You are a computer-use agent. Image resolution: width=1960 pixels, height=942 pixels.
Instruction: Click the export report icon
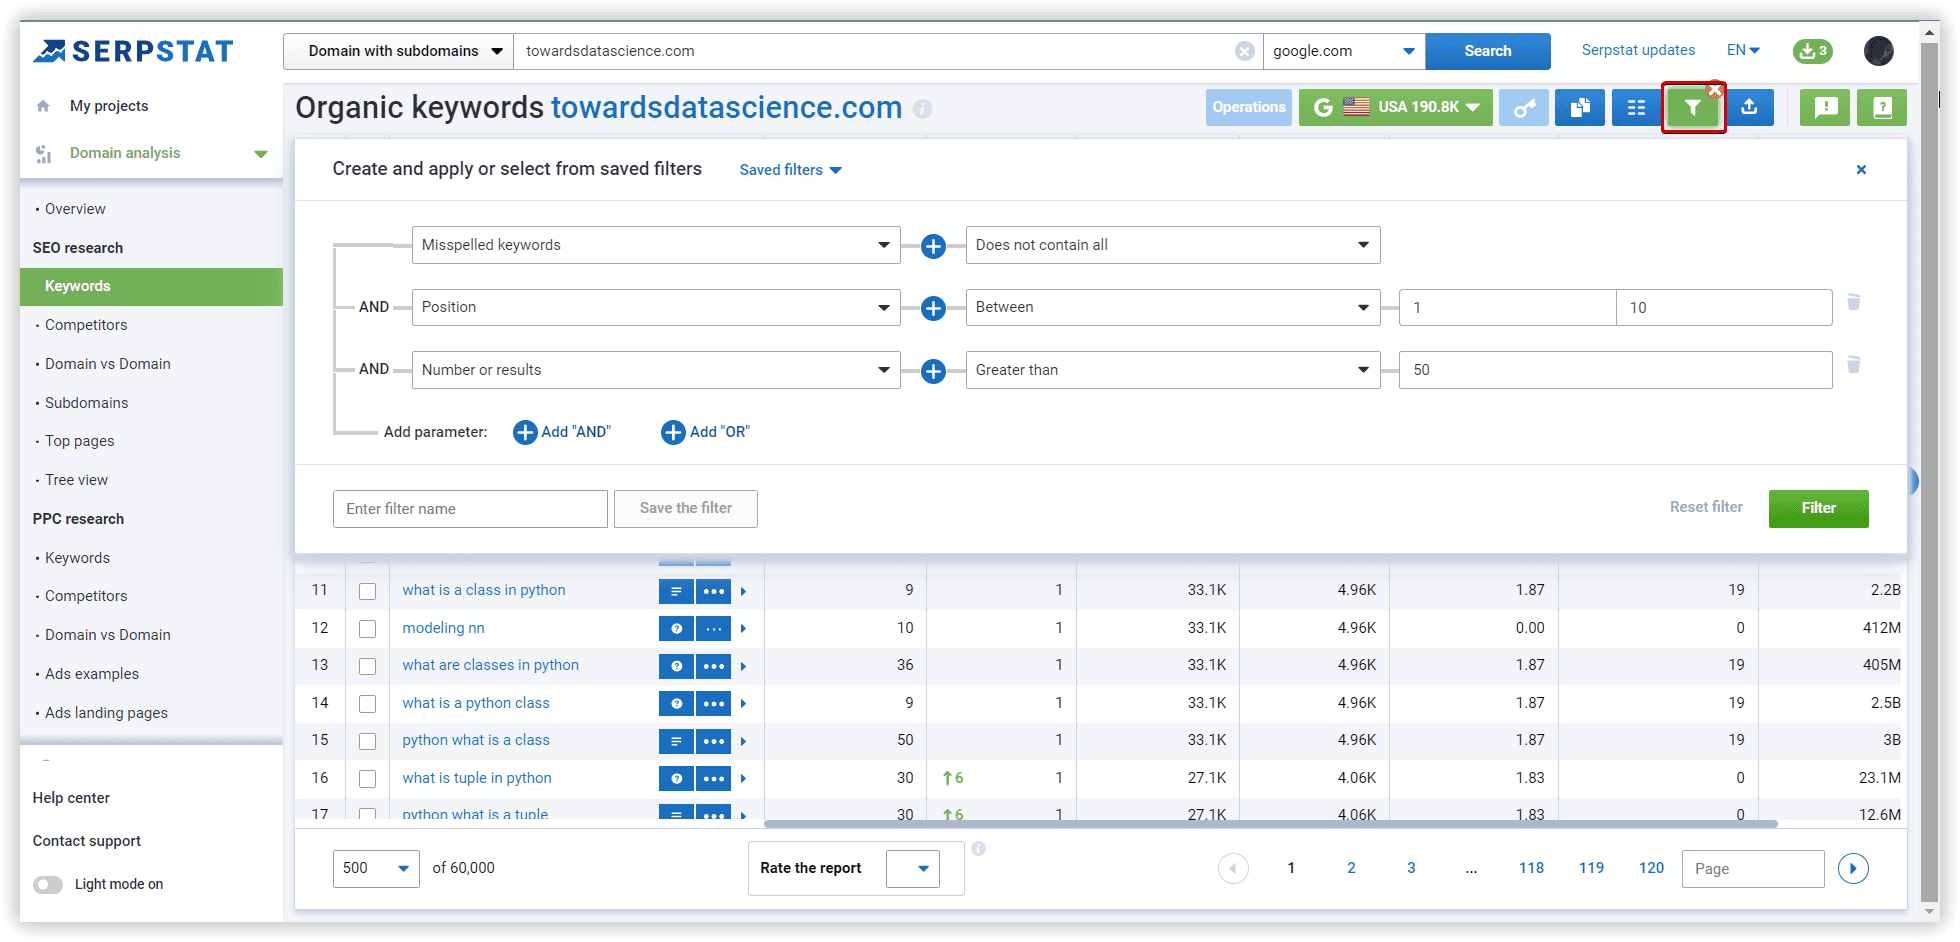[1752, 107]
